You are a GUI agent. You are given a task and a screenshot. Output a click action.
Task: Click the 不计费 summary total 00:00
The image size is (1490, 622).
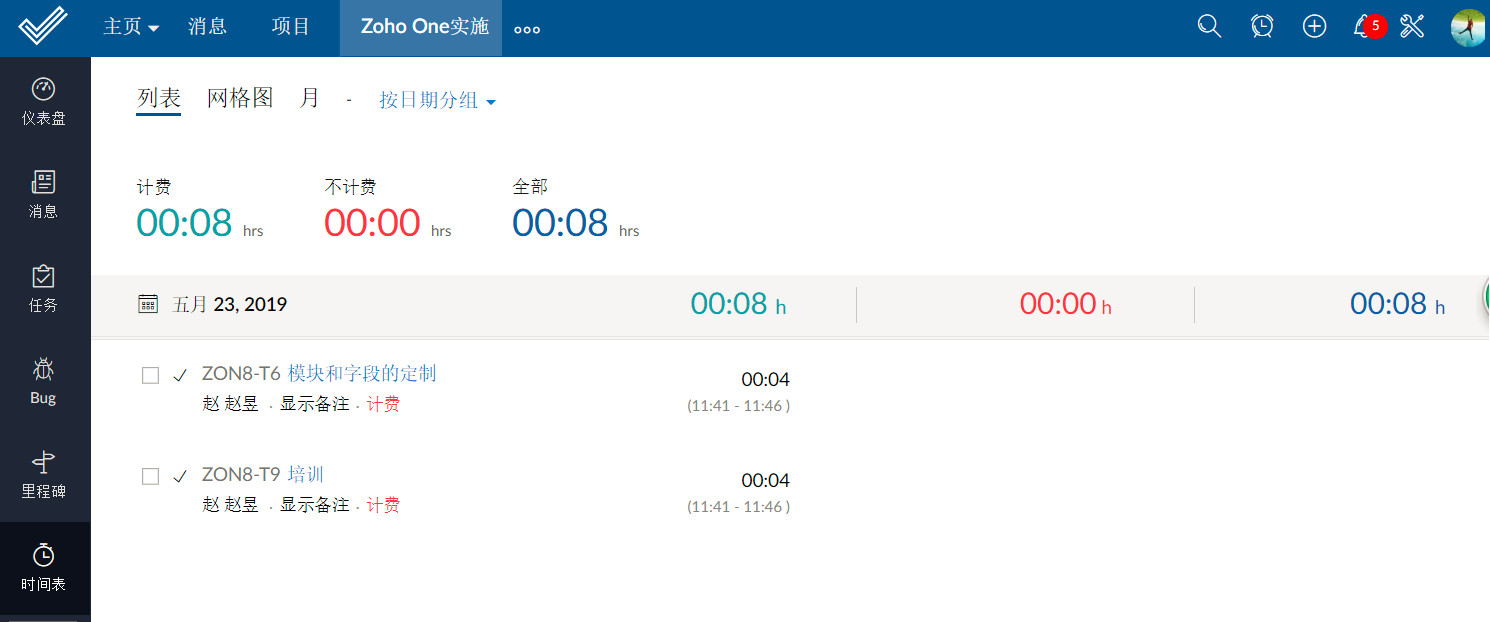372,222
